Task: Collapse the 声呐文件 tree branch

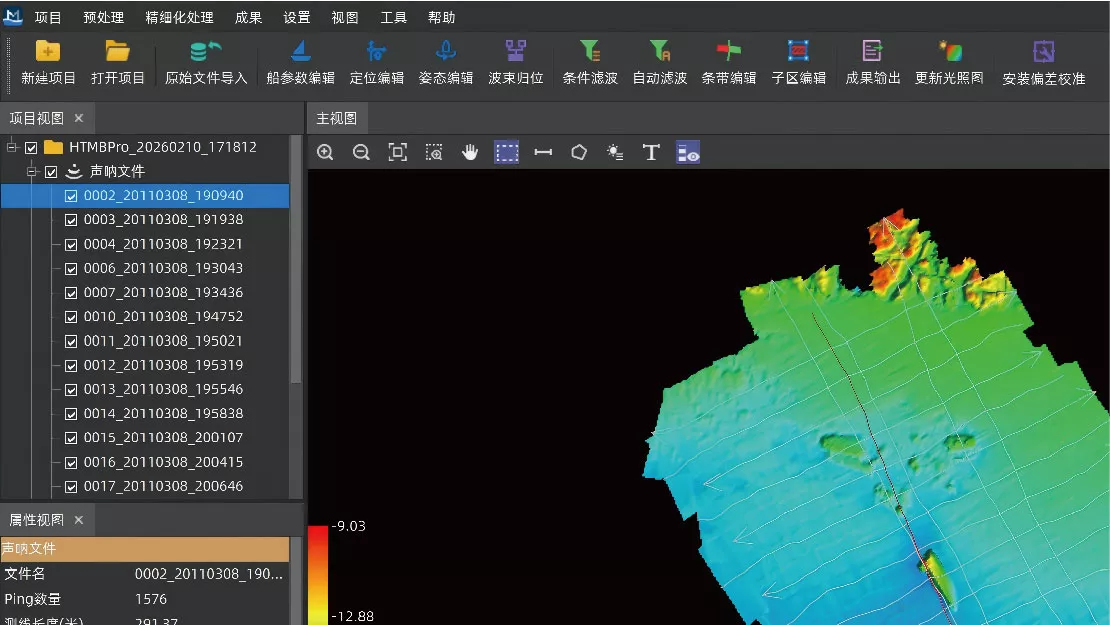Action: (31, 171)
